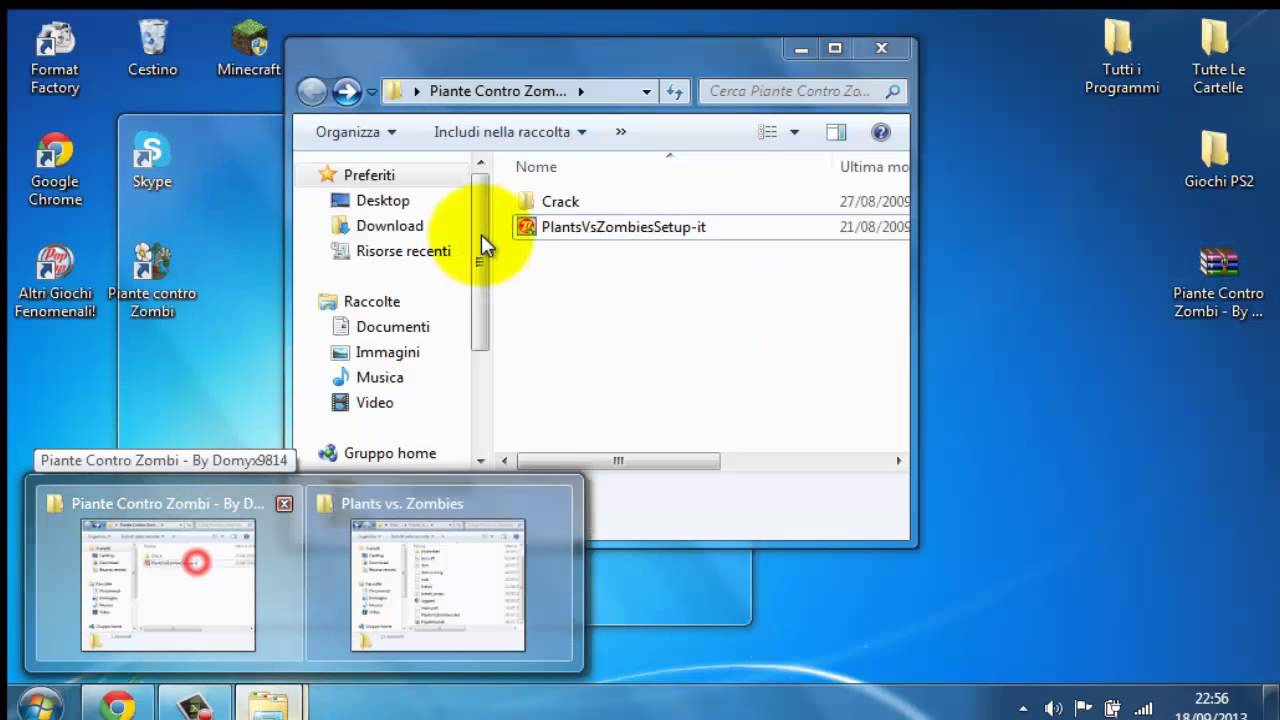Click horizontal scrollbar thumb in file list

618,461
